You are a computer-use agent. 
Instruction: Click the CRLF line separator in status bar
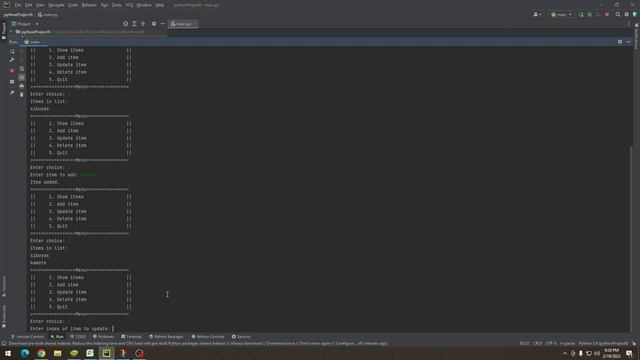click(537, 343)
